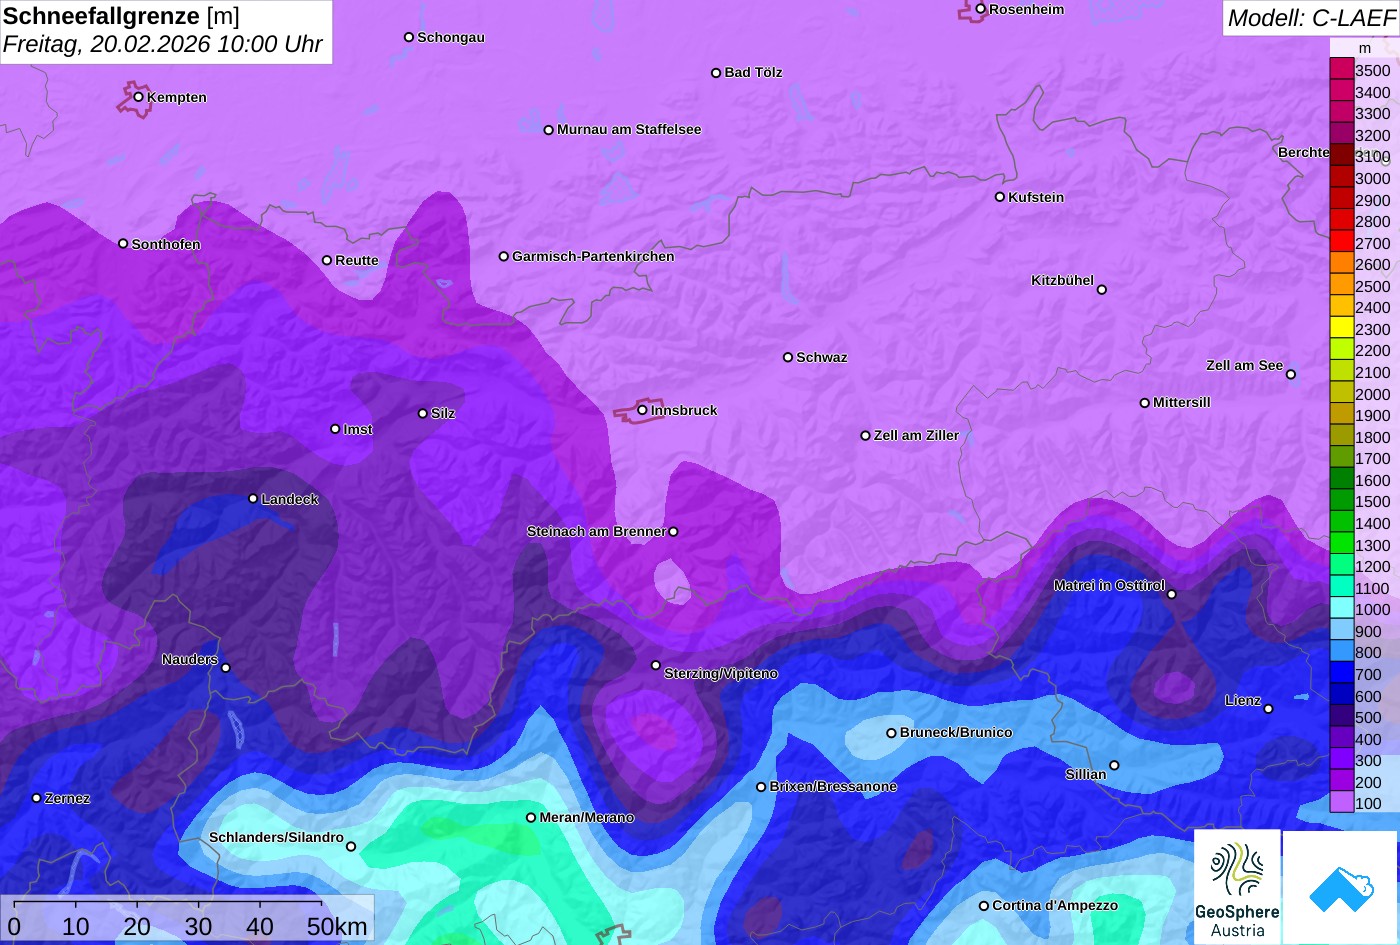Select the 700 m blue legend swatch
1400x945 pixels.
(x=1341, y=674)
